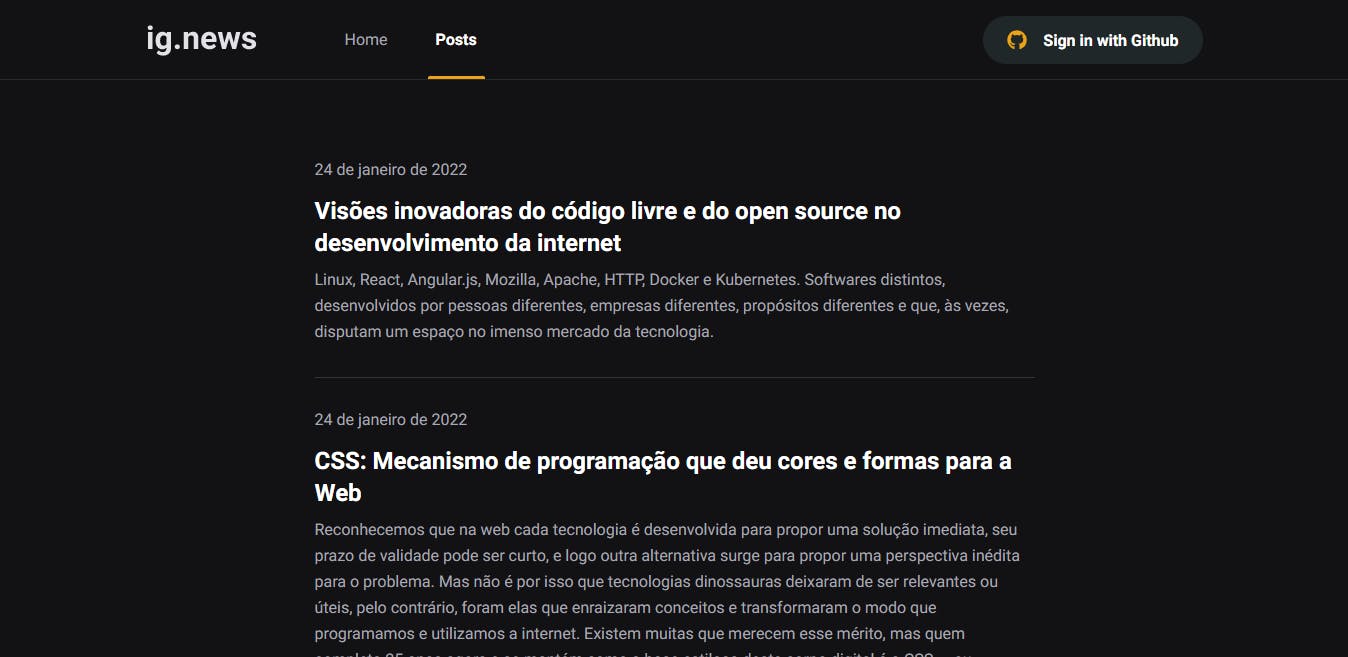Screen dimensions: 1348x657
Task: Select the Posts tab
Action: 456,40
